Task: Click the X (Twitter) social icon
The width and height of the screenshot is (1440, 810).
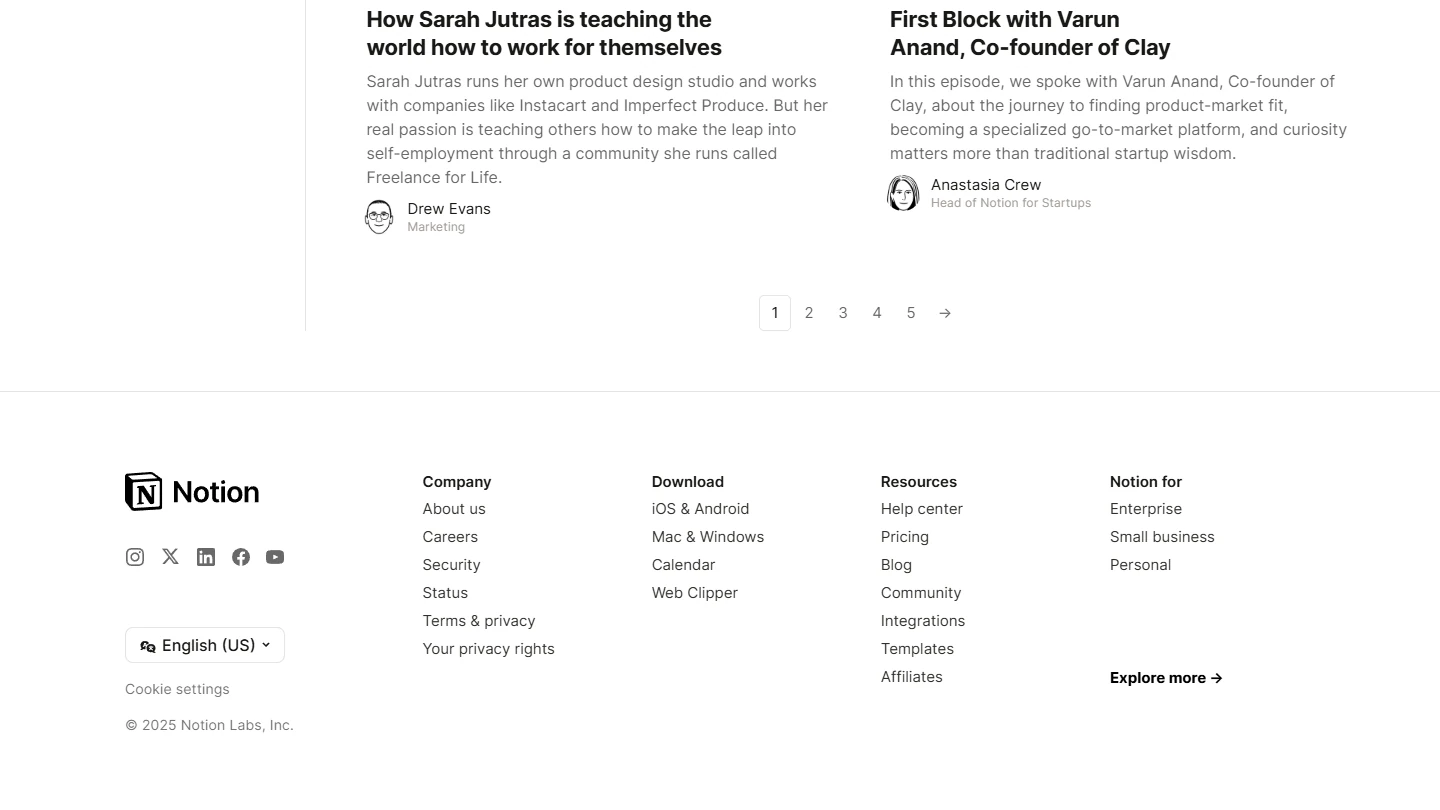Action: (171, 557)
